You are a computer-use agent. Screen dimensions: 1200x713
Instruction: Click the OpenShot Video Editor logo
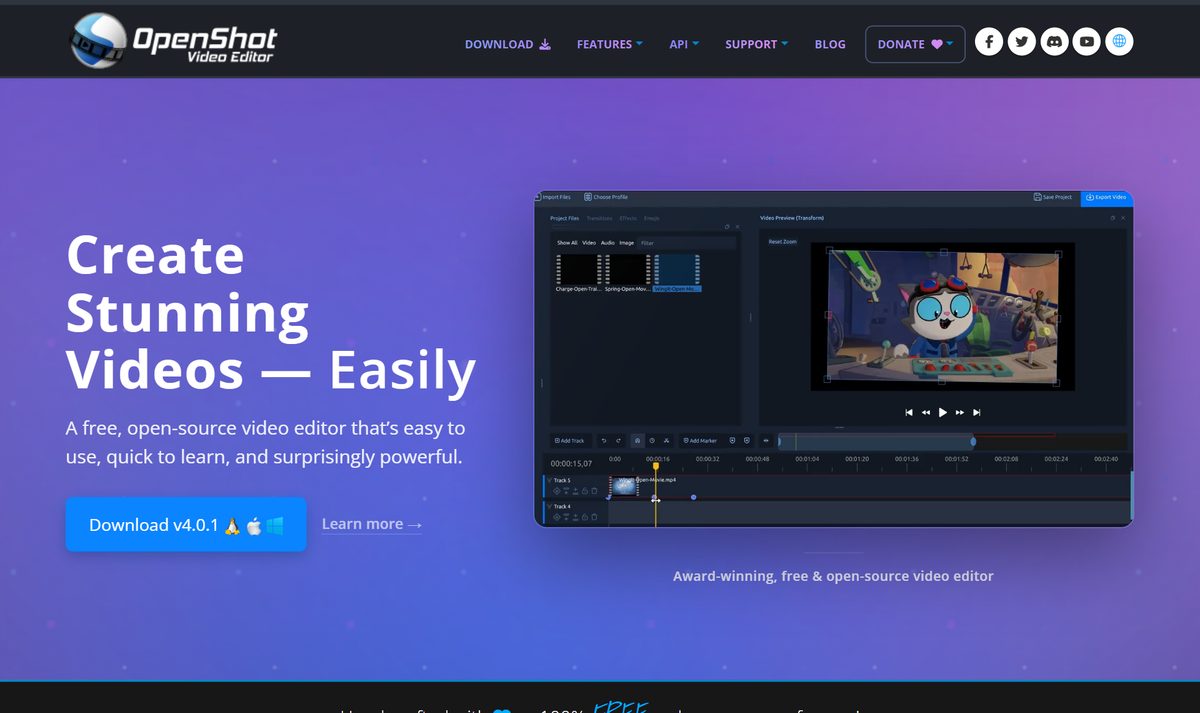point(173,40)
